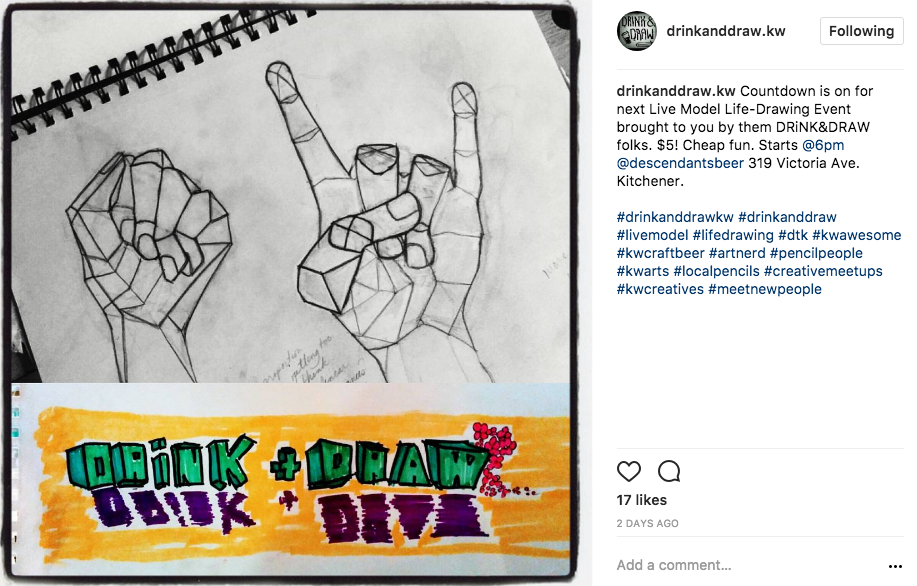Image resolution: width=917 pixels, height=586 pixels.
Task: Open the three-dot more options menu
Action: [x=895, y=566]
